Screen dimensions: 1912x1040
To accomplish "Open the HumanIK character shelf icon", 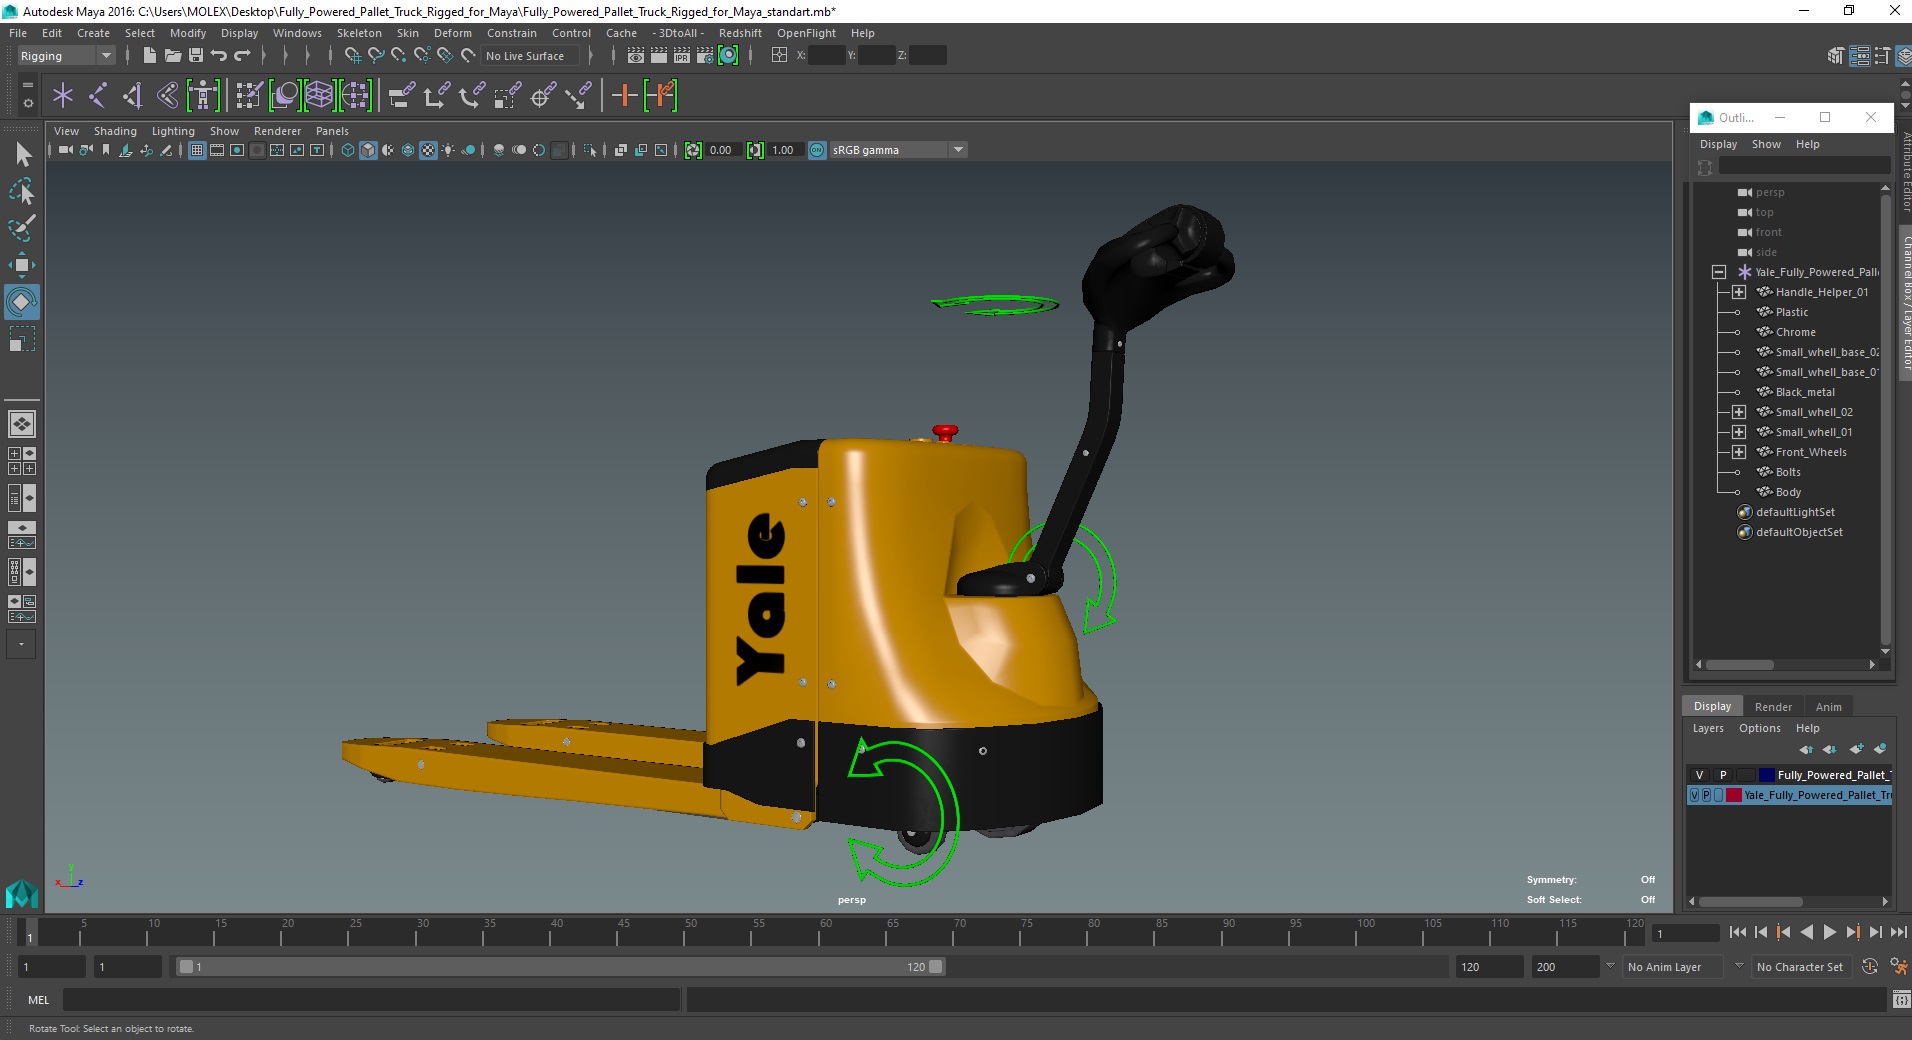I will pyautogui.click(x=202, y=96).
